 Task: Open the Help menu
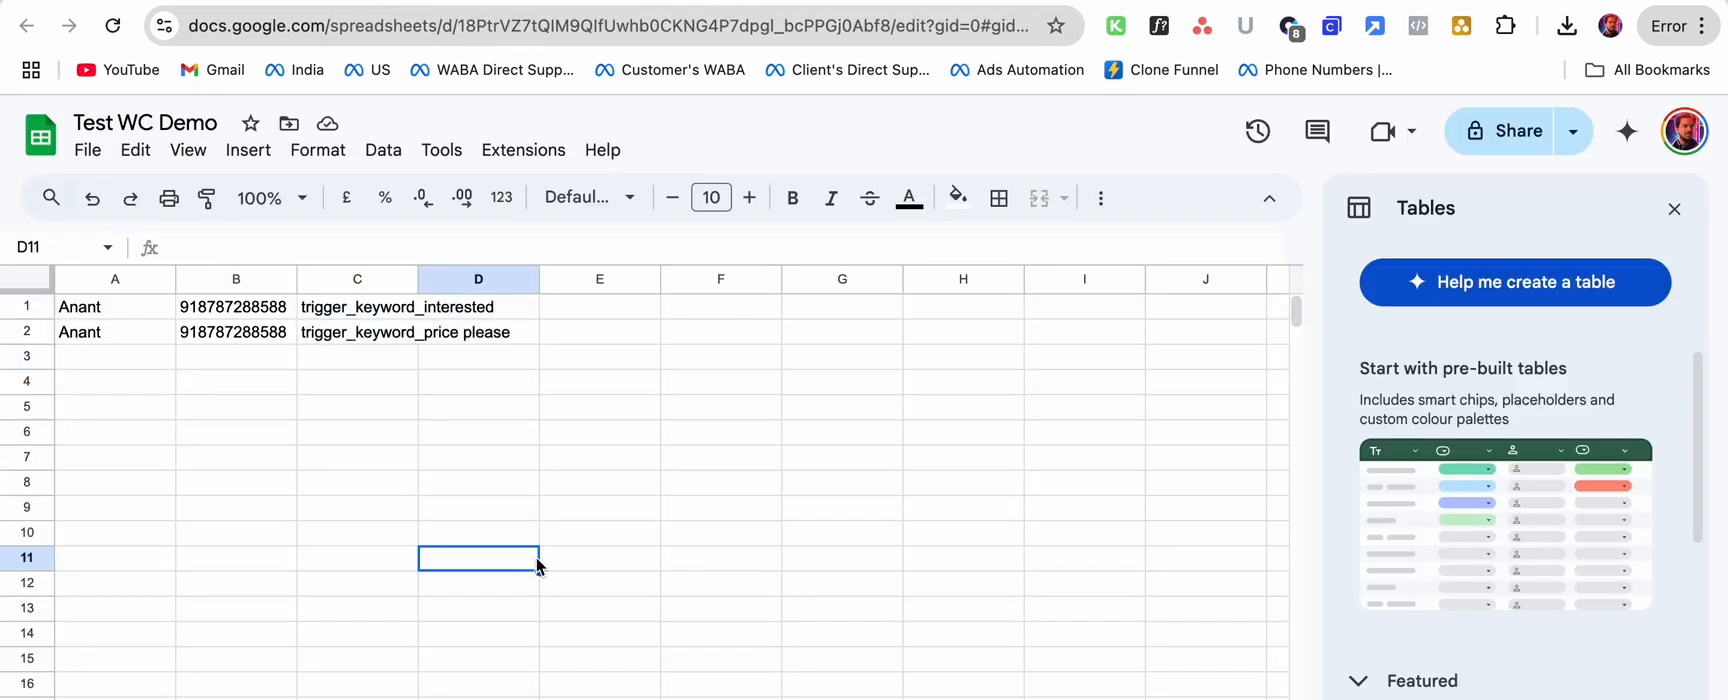point(602,150)
